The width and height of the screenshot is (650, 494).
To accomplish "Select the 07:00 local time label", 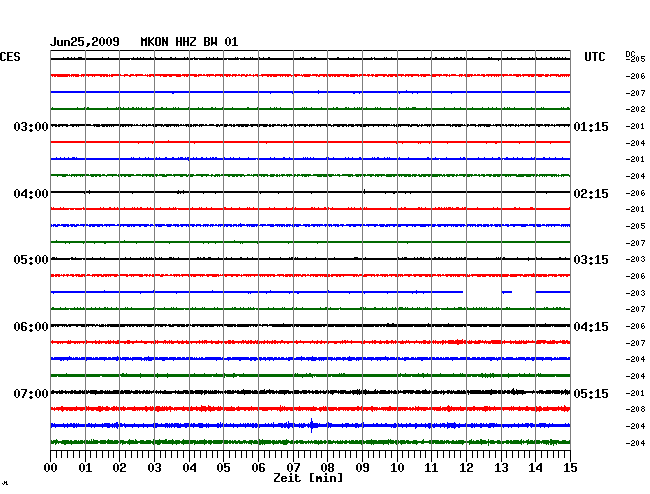I will (x=31, y=393).
